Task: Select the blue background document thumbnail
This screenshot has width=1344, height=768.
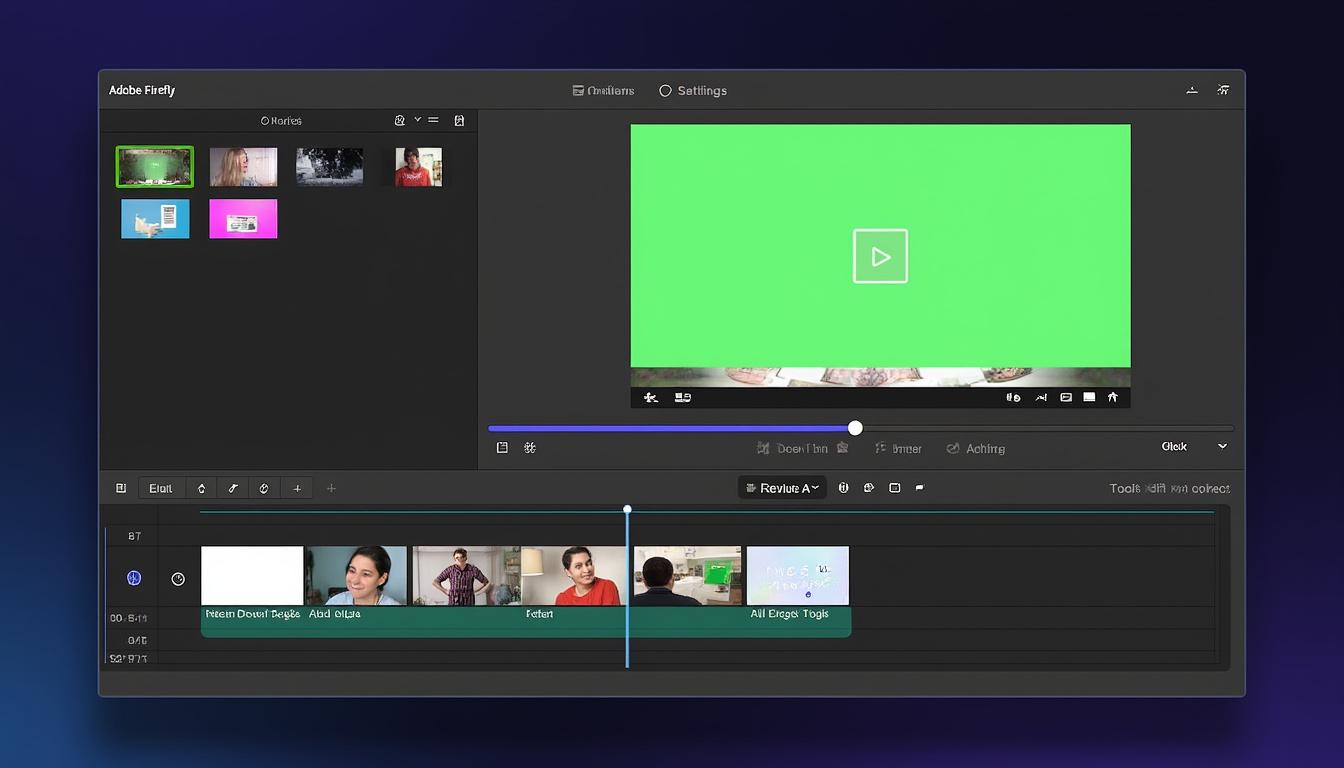Action: tap(155, 218)
